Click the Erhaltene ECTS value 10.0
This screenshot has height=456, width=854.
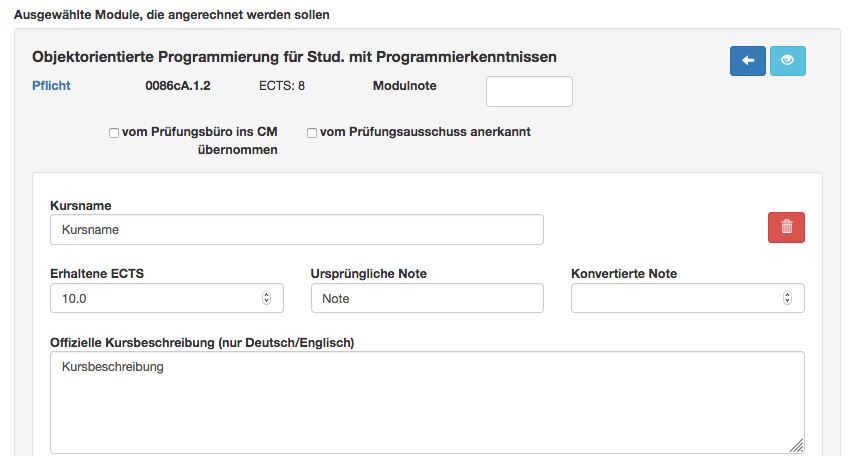74,299
